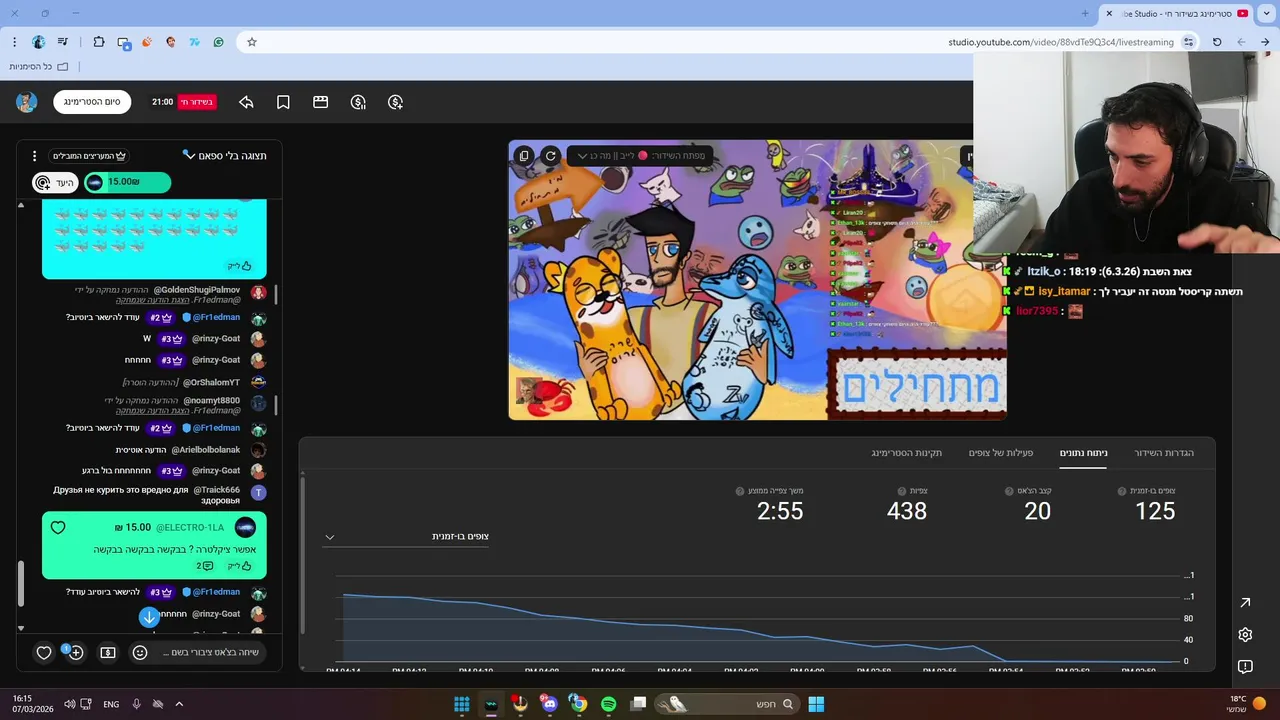The image size is (1280, 720).
Task: Click the Windows Start button
Action: coord(816,704)
